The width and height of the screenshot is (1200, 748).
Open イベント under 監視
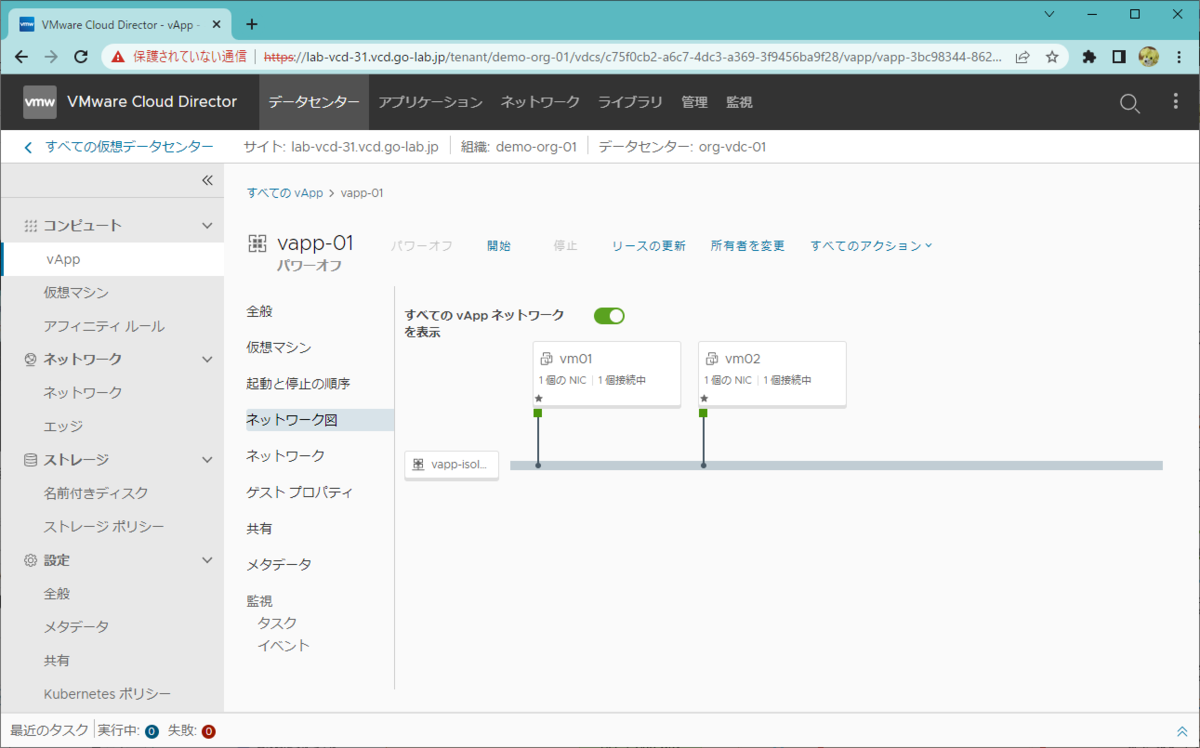click(283, 645)
